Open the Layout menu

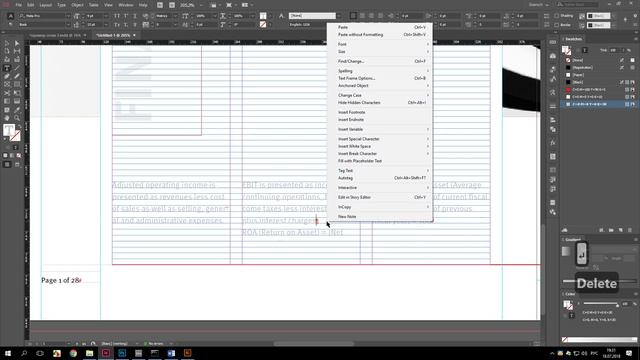(x=46, y=5)
